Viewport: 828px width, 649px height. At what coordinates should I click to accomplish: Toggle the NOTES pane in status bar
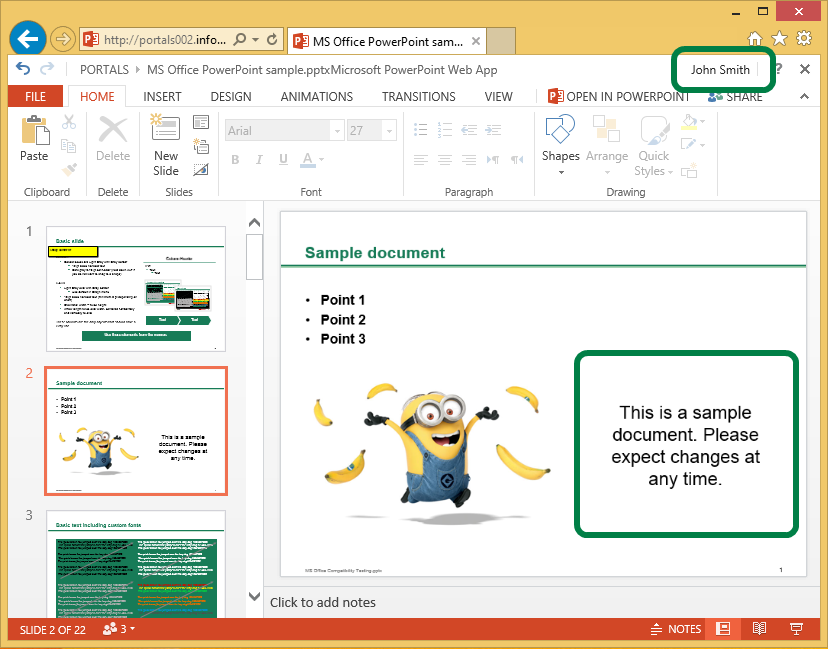tap(676, 629)
